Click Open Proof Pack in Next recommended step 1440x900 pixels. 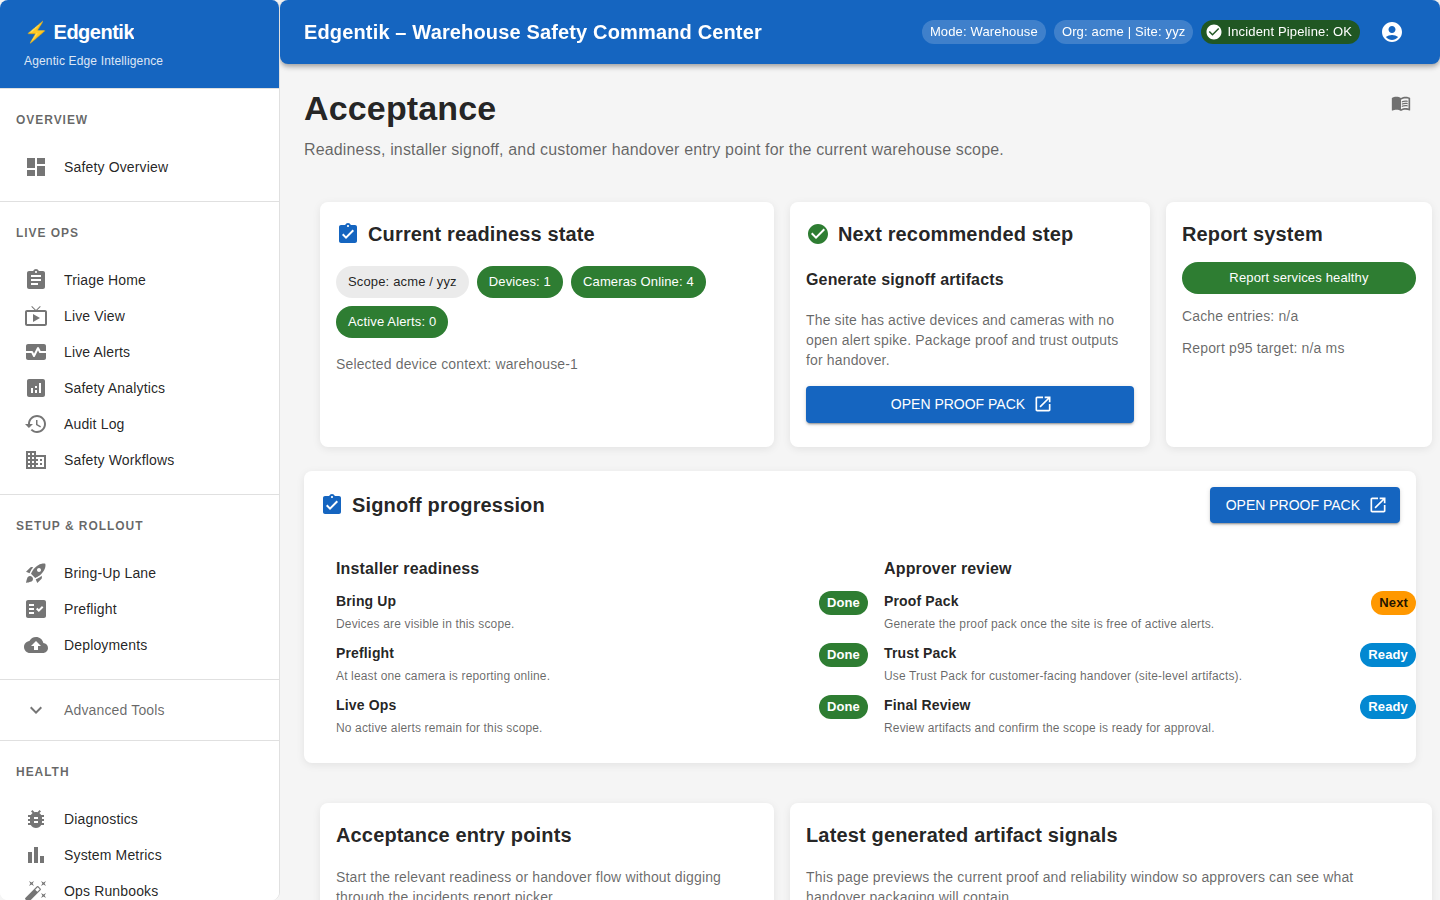point(969,404)
